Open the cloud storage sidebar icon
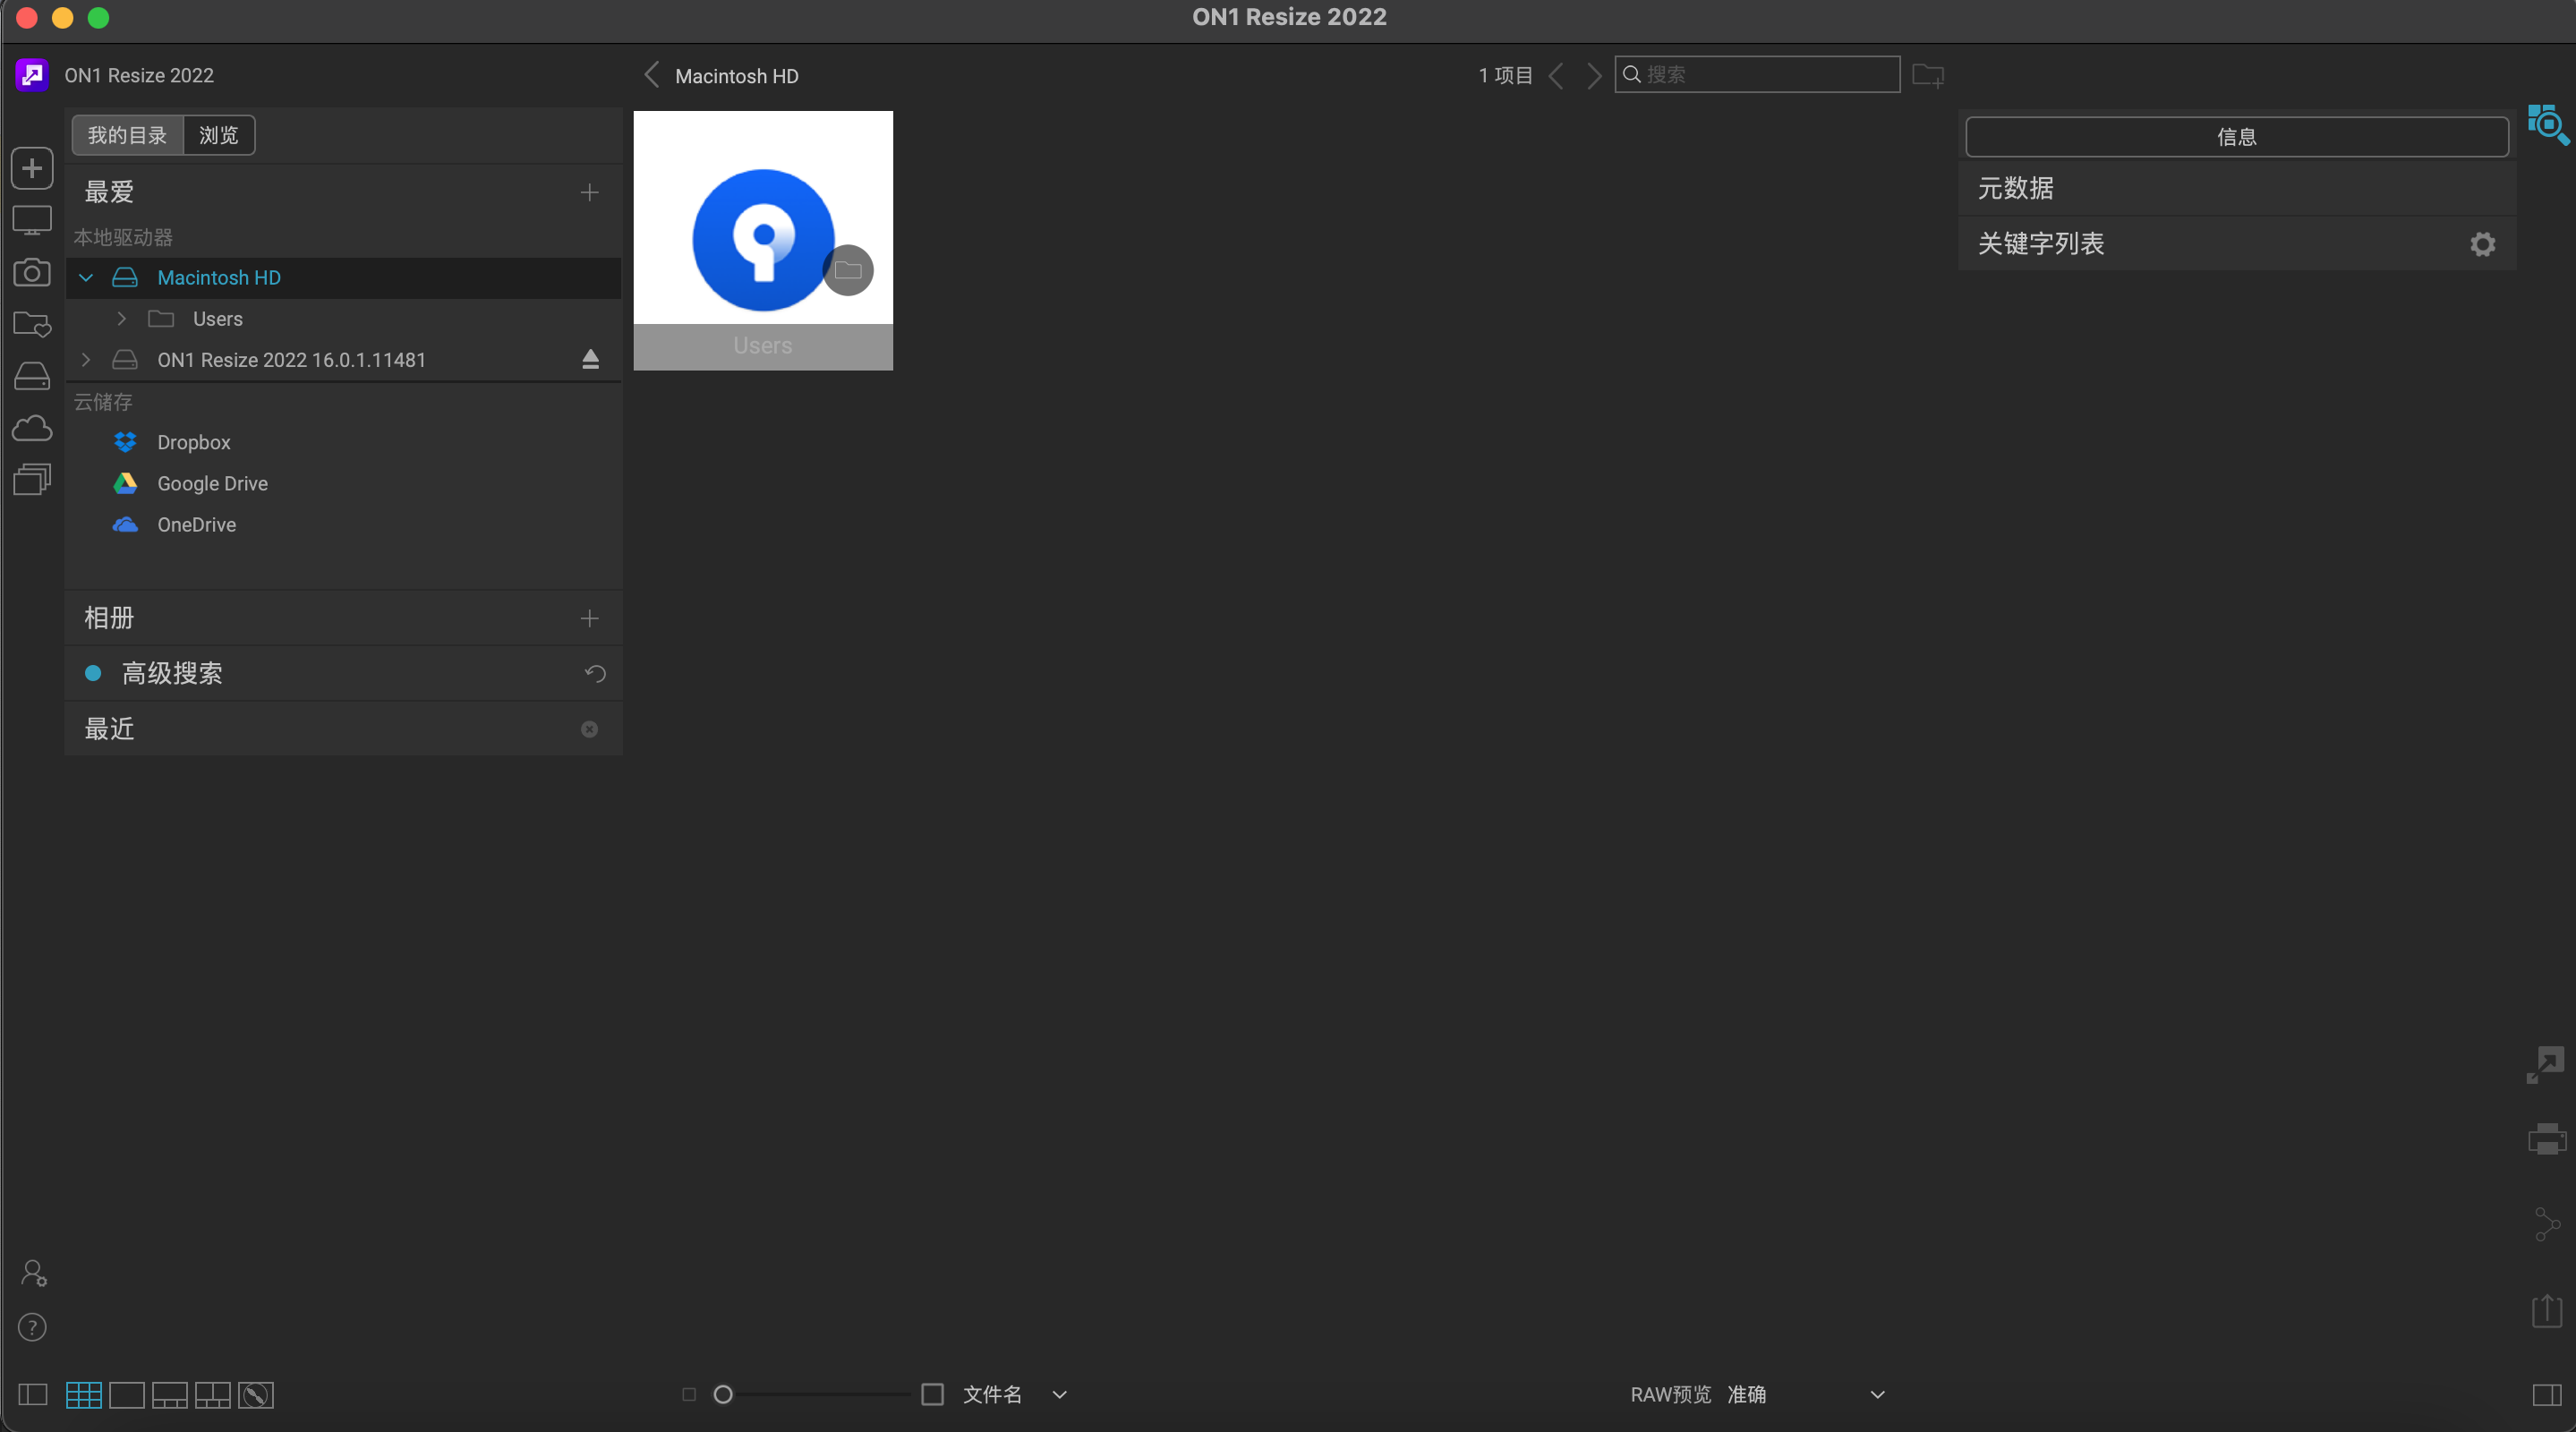 click(32, 429)
